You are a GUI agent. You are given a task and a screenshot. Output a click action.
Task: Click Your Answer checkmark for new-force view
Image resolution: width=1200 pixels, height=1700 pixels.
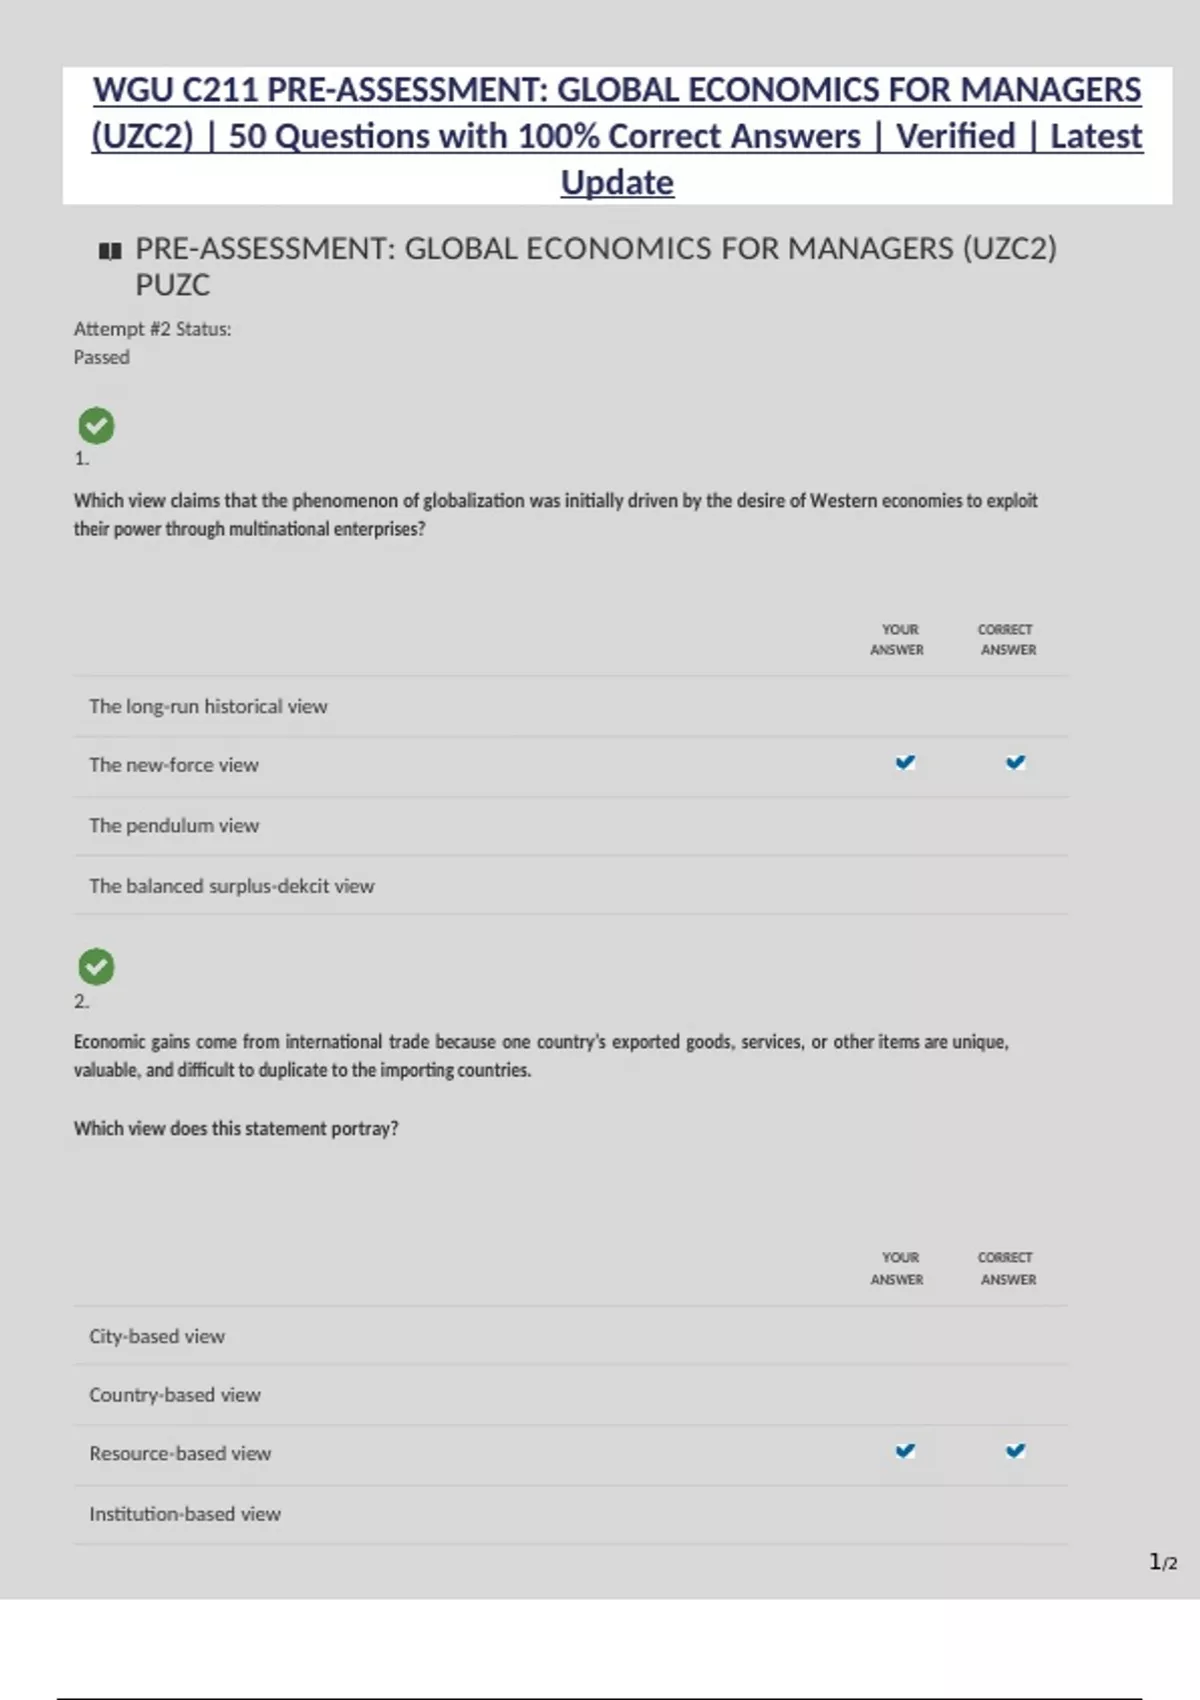tap(905, 763)
